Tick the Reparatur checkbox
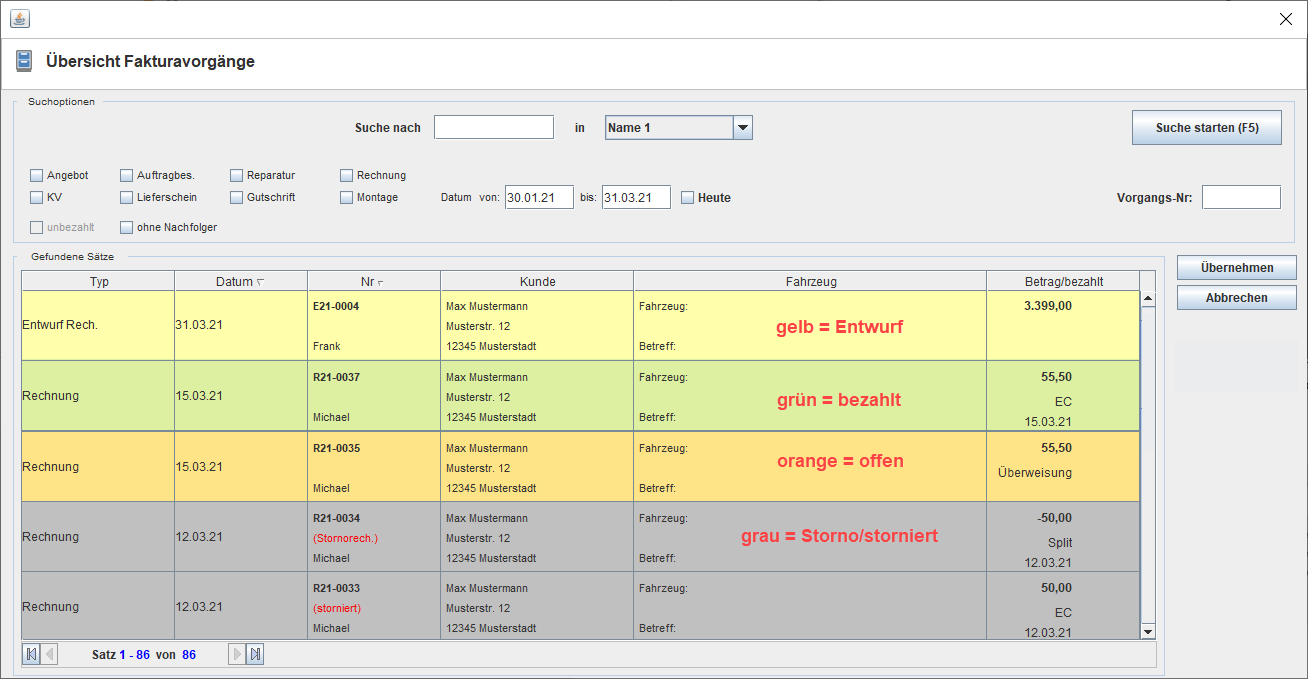This screenshot has height=680, width=1308. pyautogui.click(x=237, y=175)
